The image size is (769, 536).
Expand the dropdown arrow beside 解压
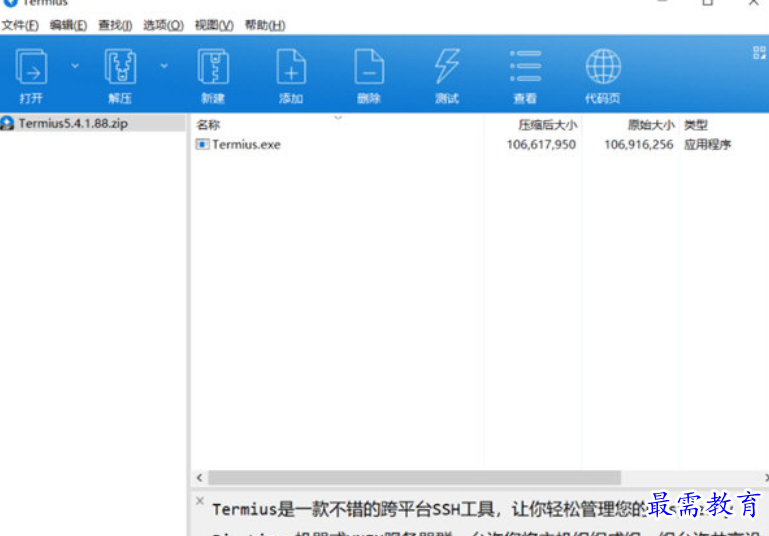(164, 66)
